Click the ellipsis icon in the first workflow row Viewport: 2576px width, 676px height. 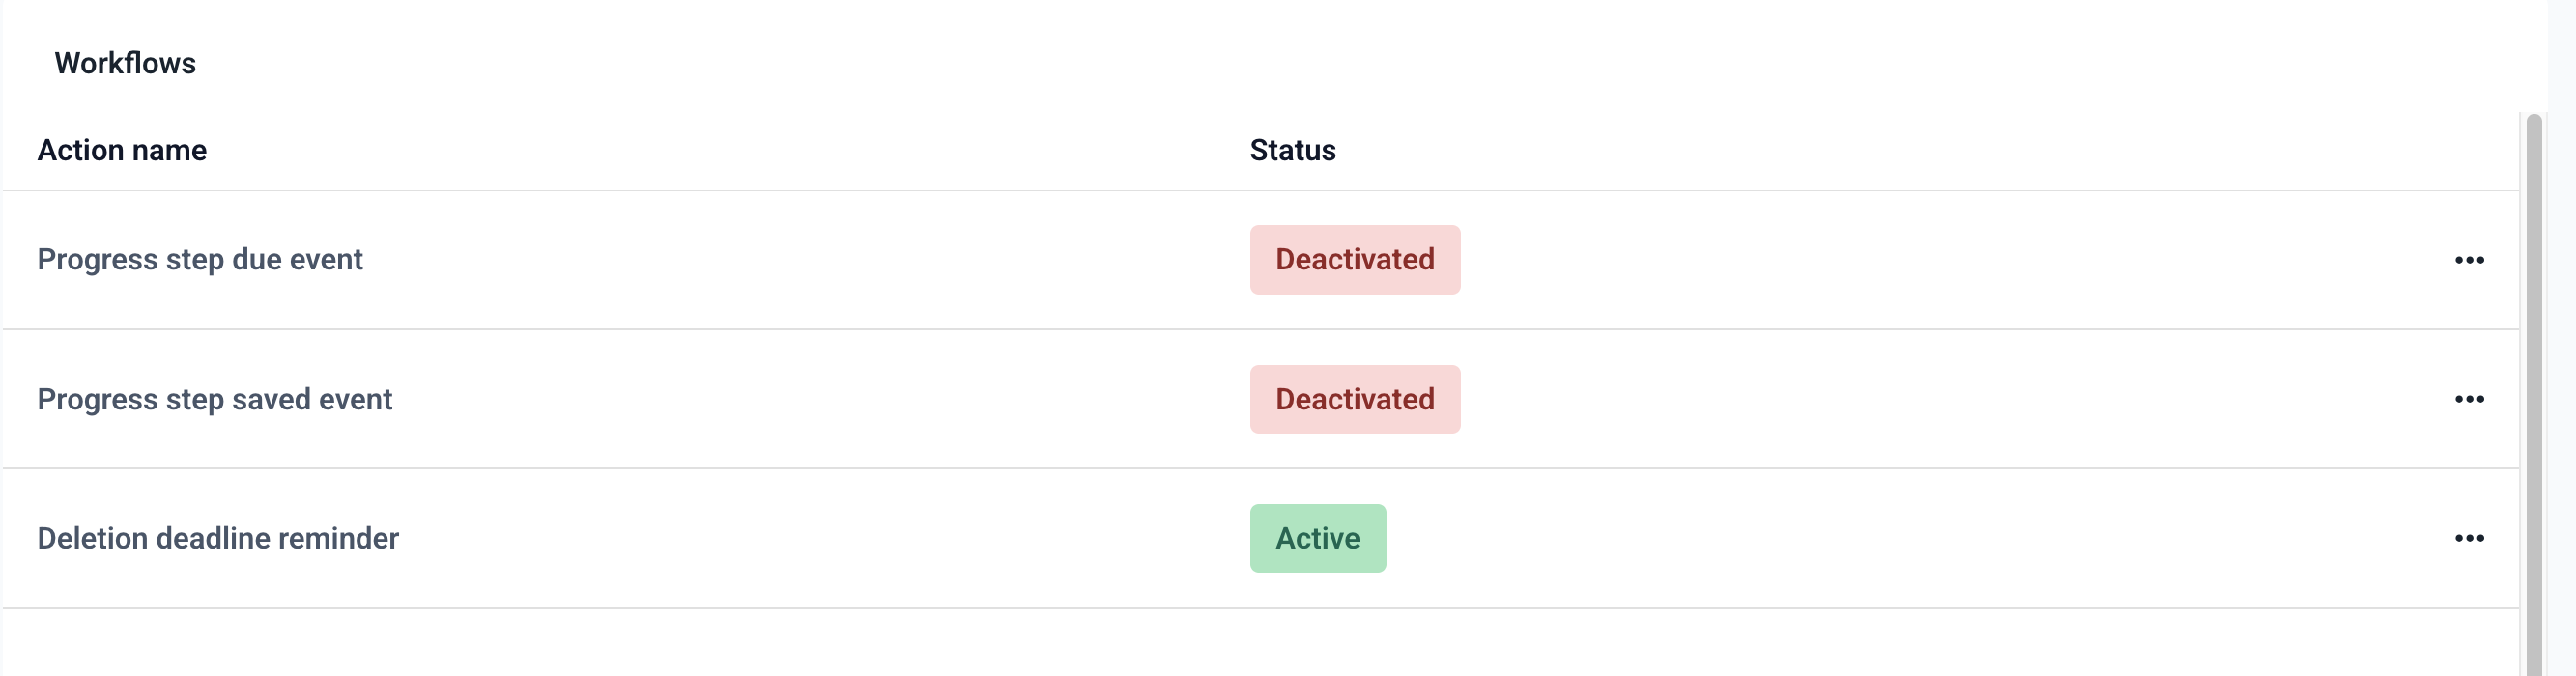2468,260
